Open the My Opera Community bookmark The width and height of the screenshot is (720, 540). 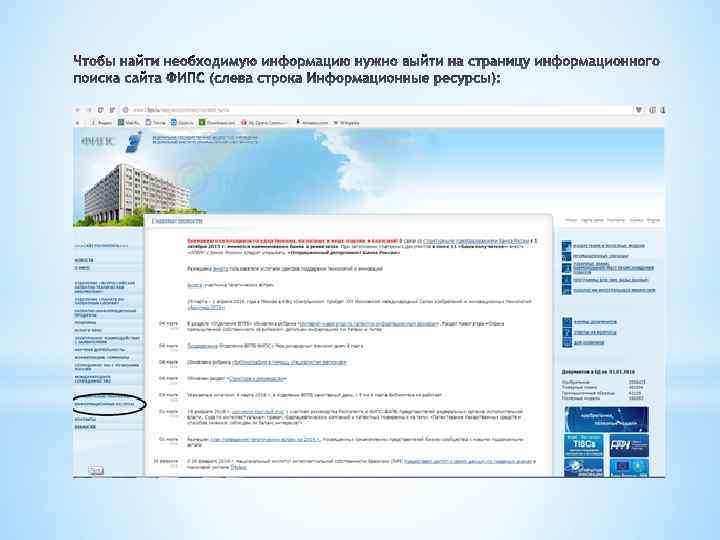pos(264,123)
